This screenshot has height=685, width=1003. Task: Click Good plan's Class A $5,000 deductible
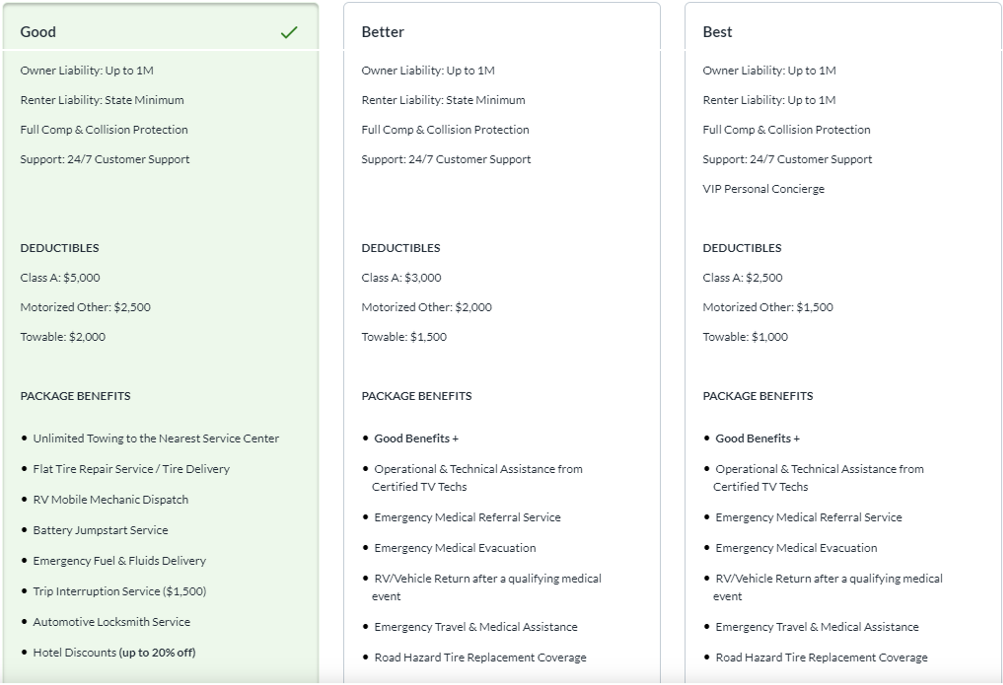point(60,278)
